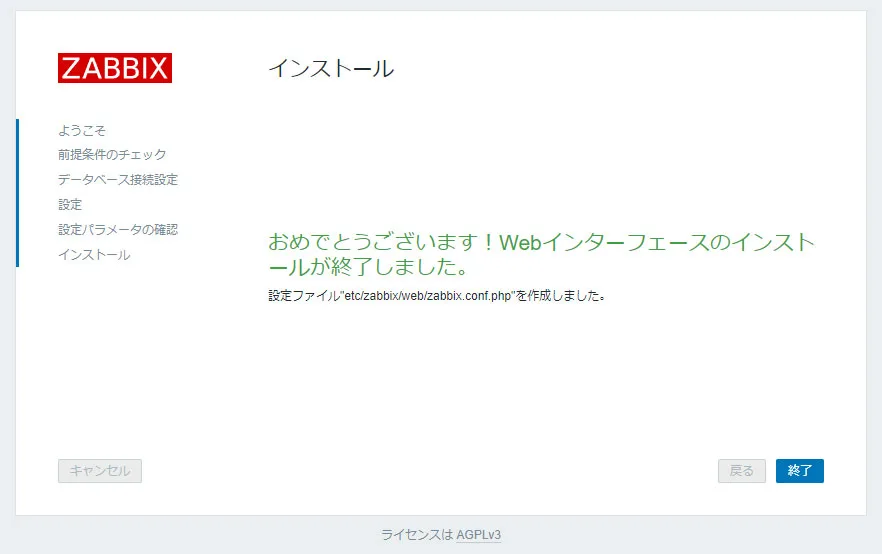Select the データベース接続設定 step

118,179
